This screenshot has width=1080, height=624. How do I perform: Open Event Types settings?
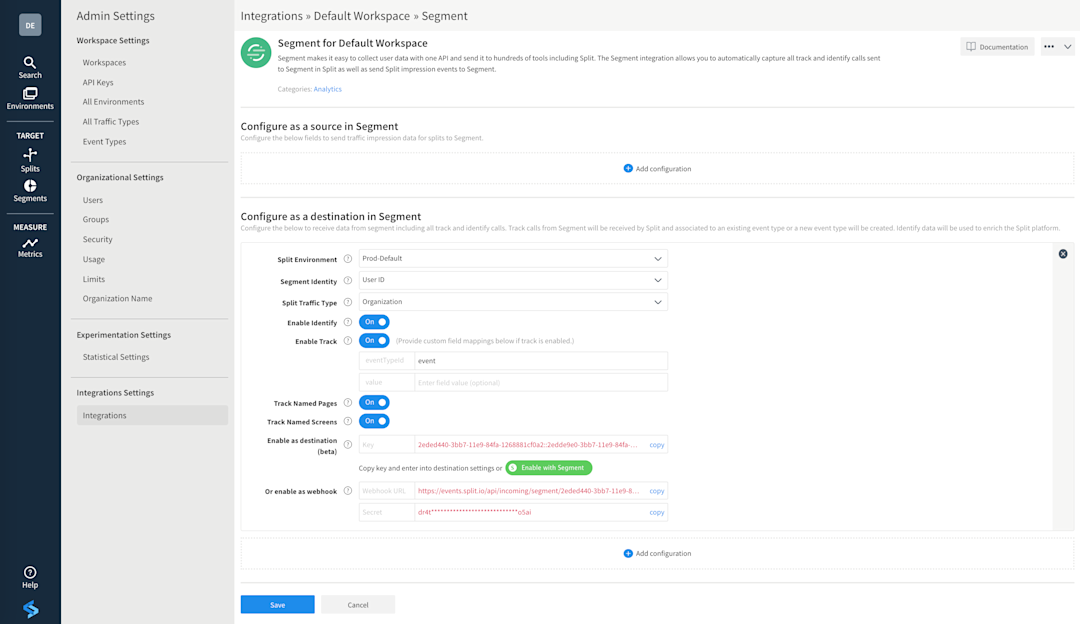(x=104, y=142)
